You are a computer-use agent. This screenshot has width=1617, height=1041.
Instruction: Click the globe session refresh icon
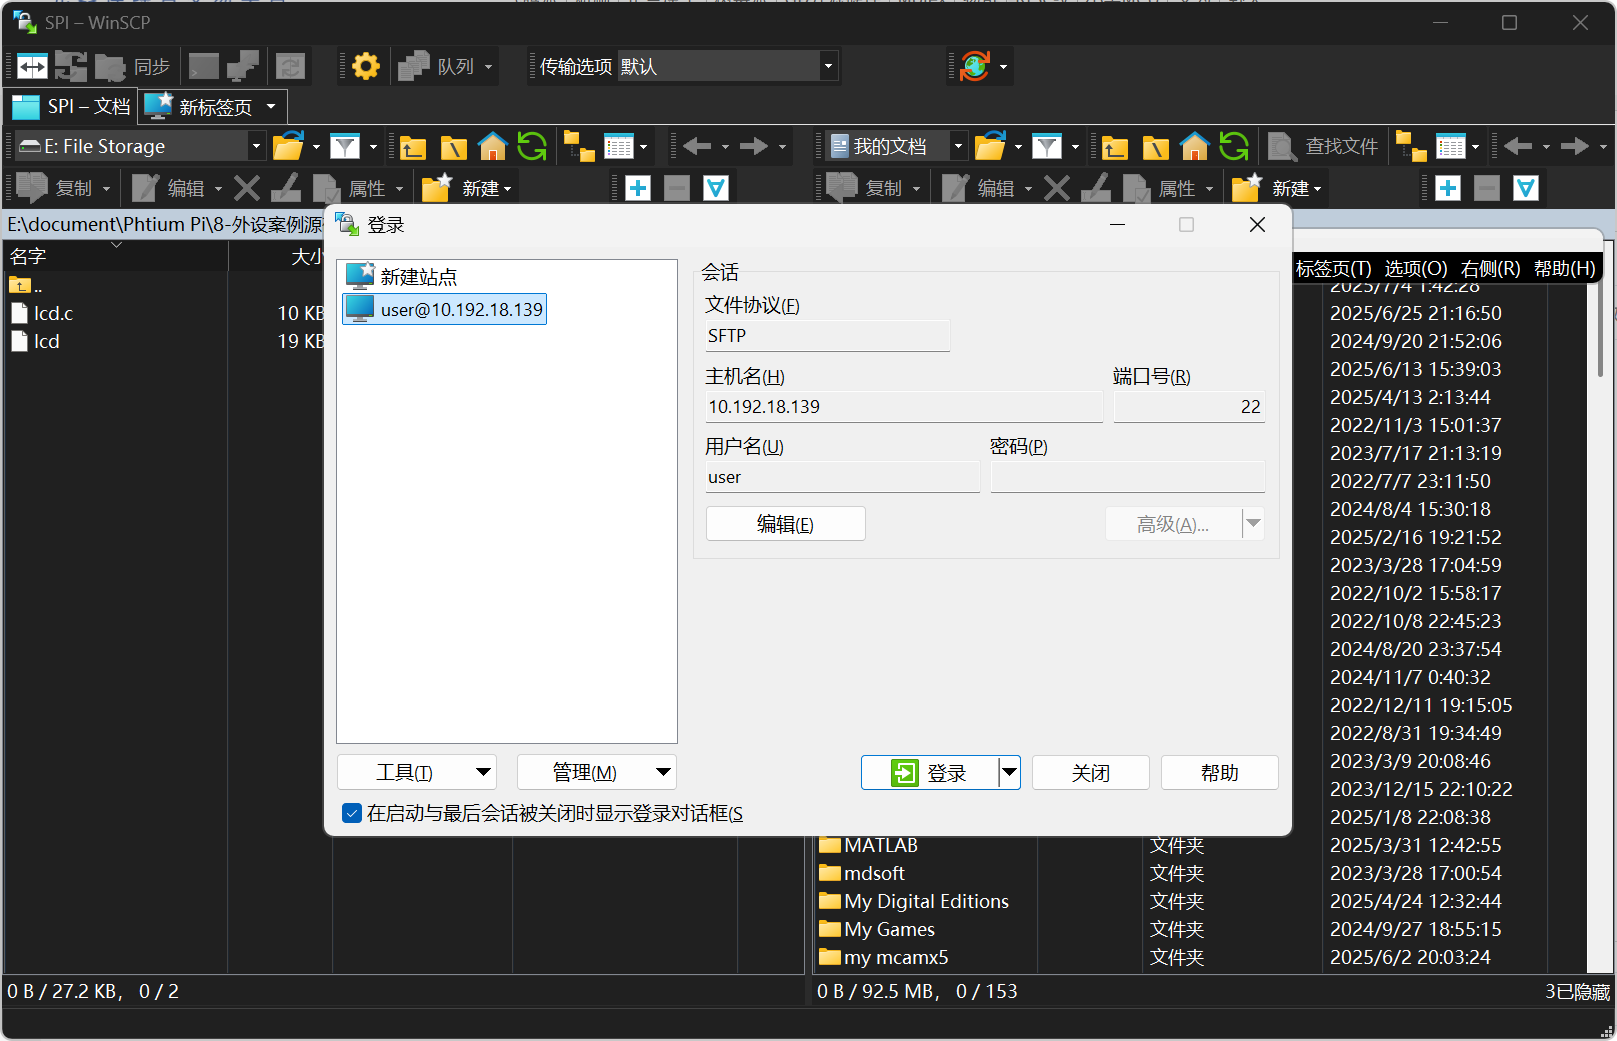[974, 66]
